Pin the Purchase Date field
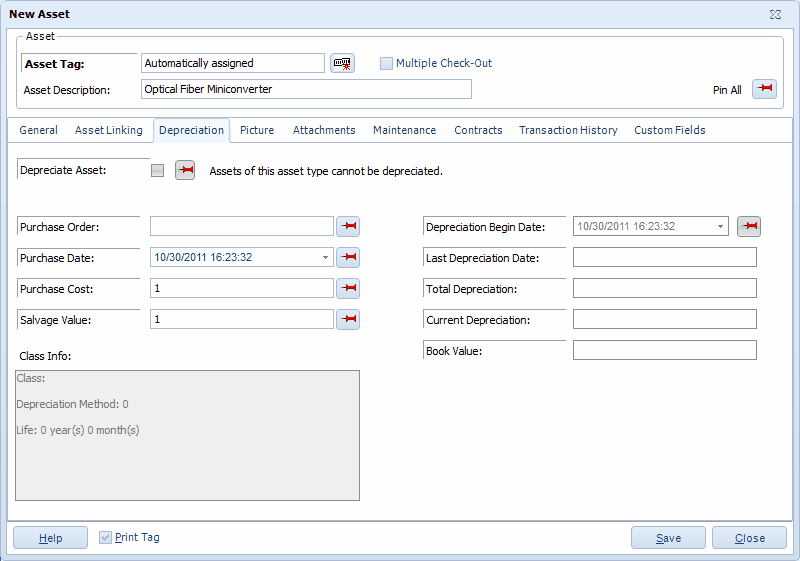Viewport: 800px width, 561px height. point(347,258)
